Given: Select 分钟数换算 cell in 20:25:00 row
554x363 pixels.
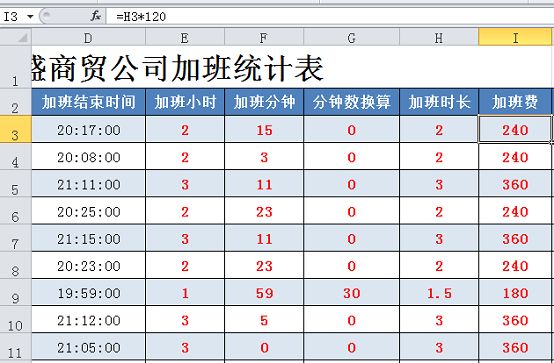Looking at the screenshot, I should tap(351, 211).
